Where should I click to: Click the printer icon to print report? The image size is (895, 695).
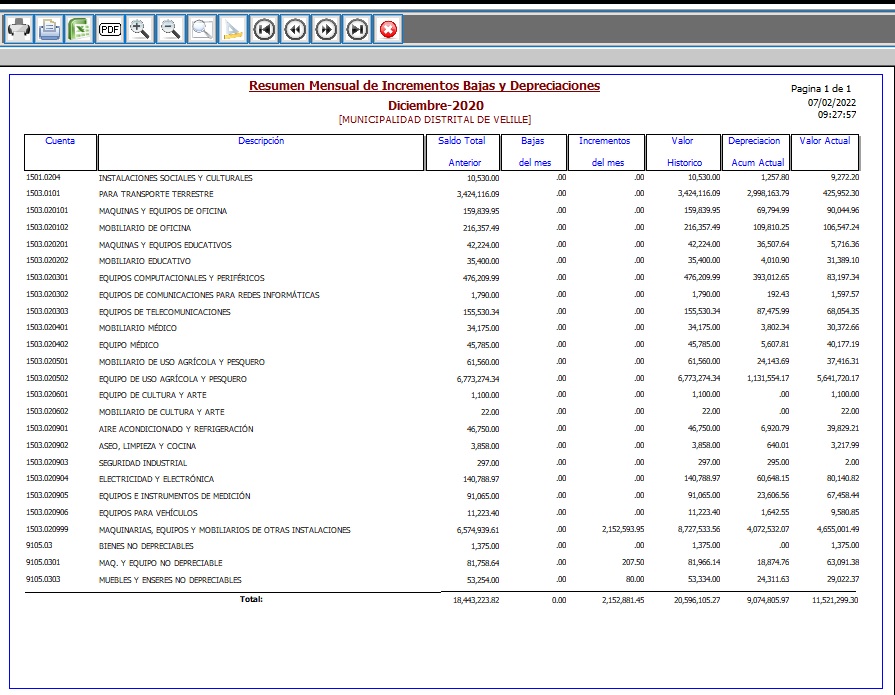(x=19, y=29)
